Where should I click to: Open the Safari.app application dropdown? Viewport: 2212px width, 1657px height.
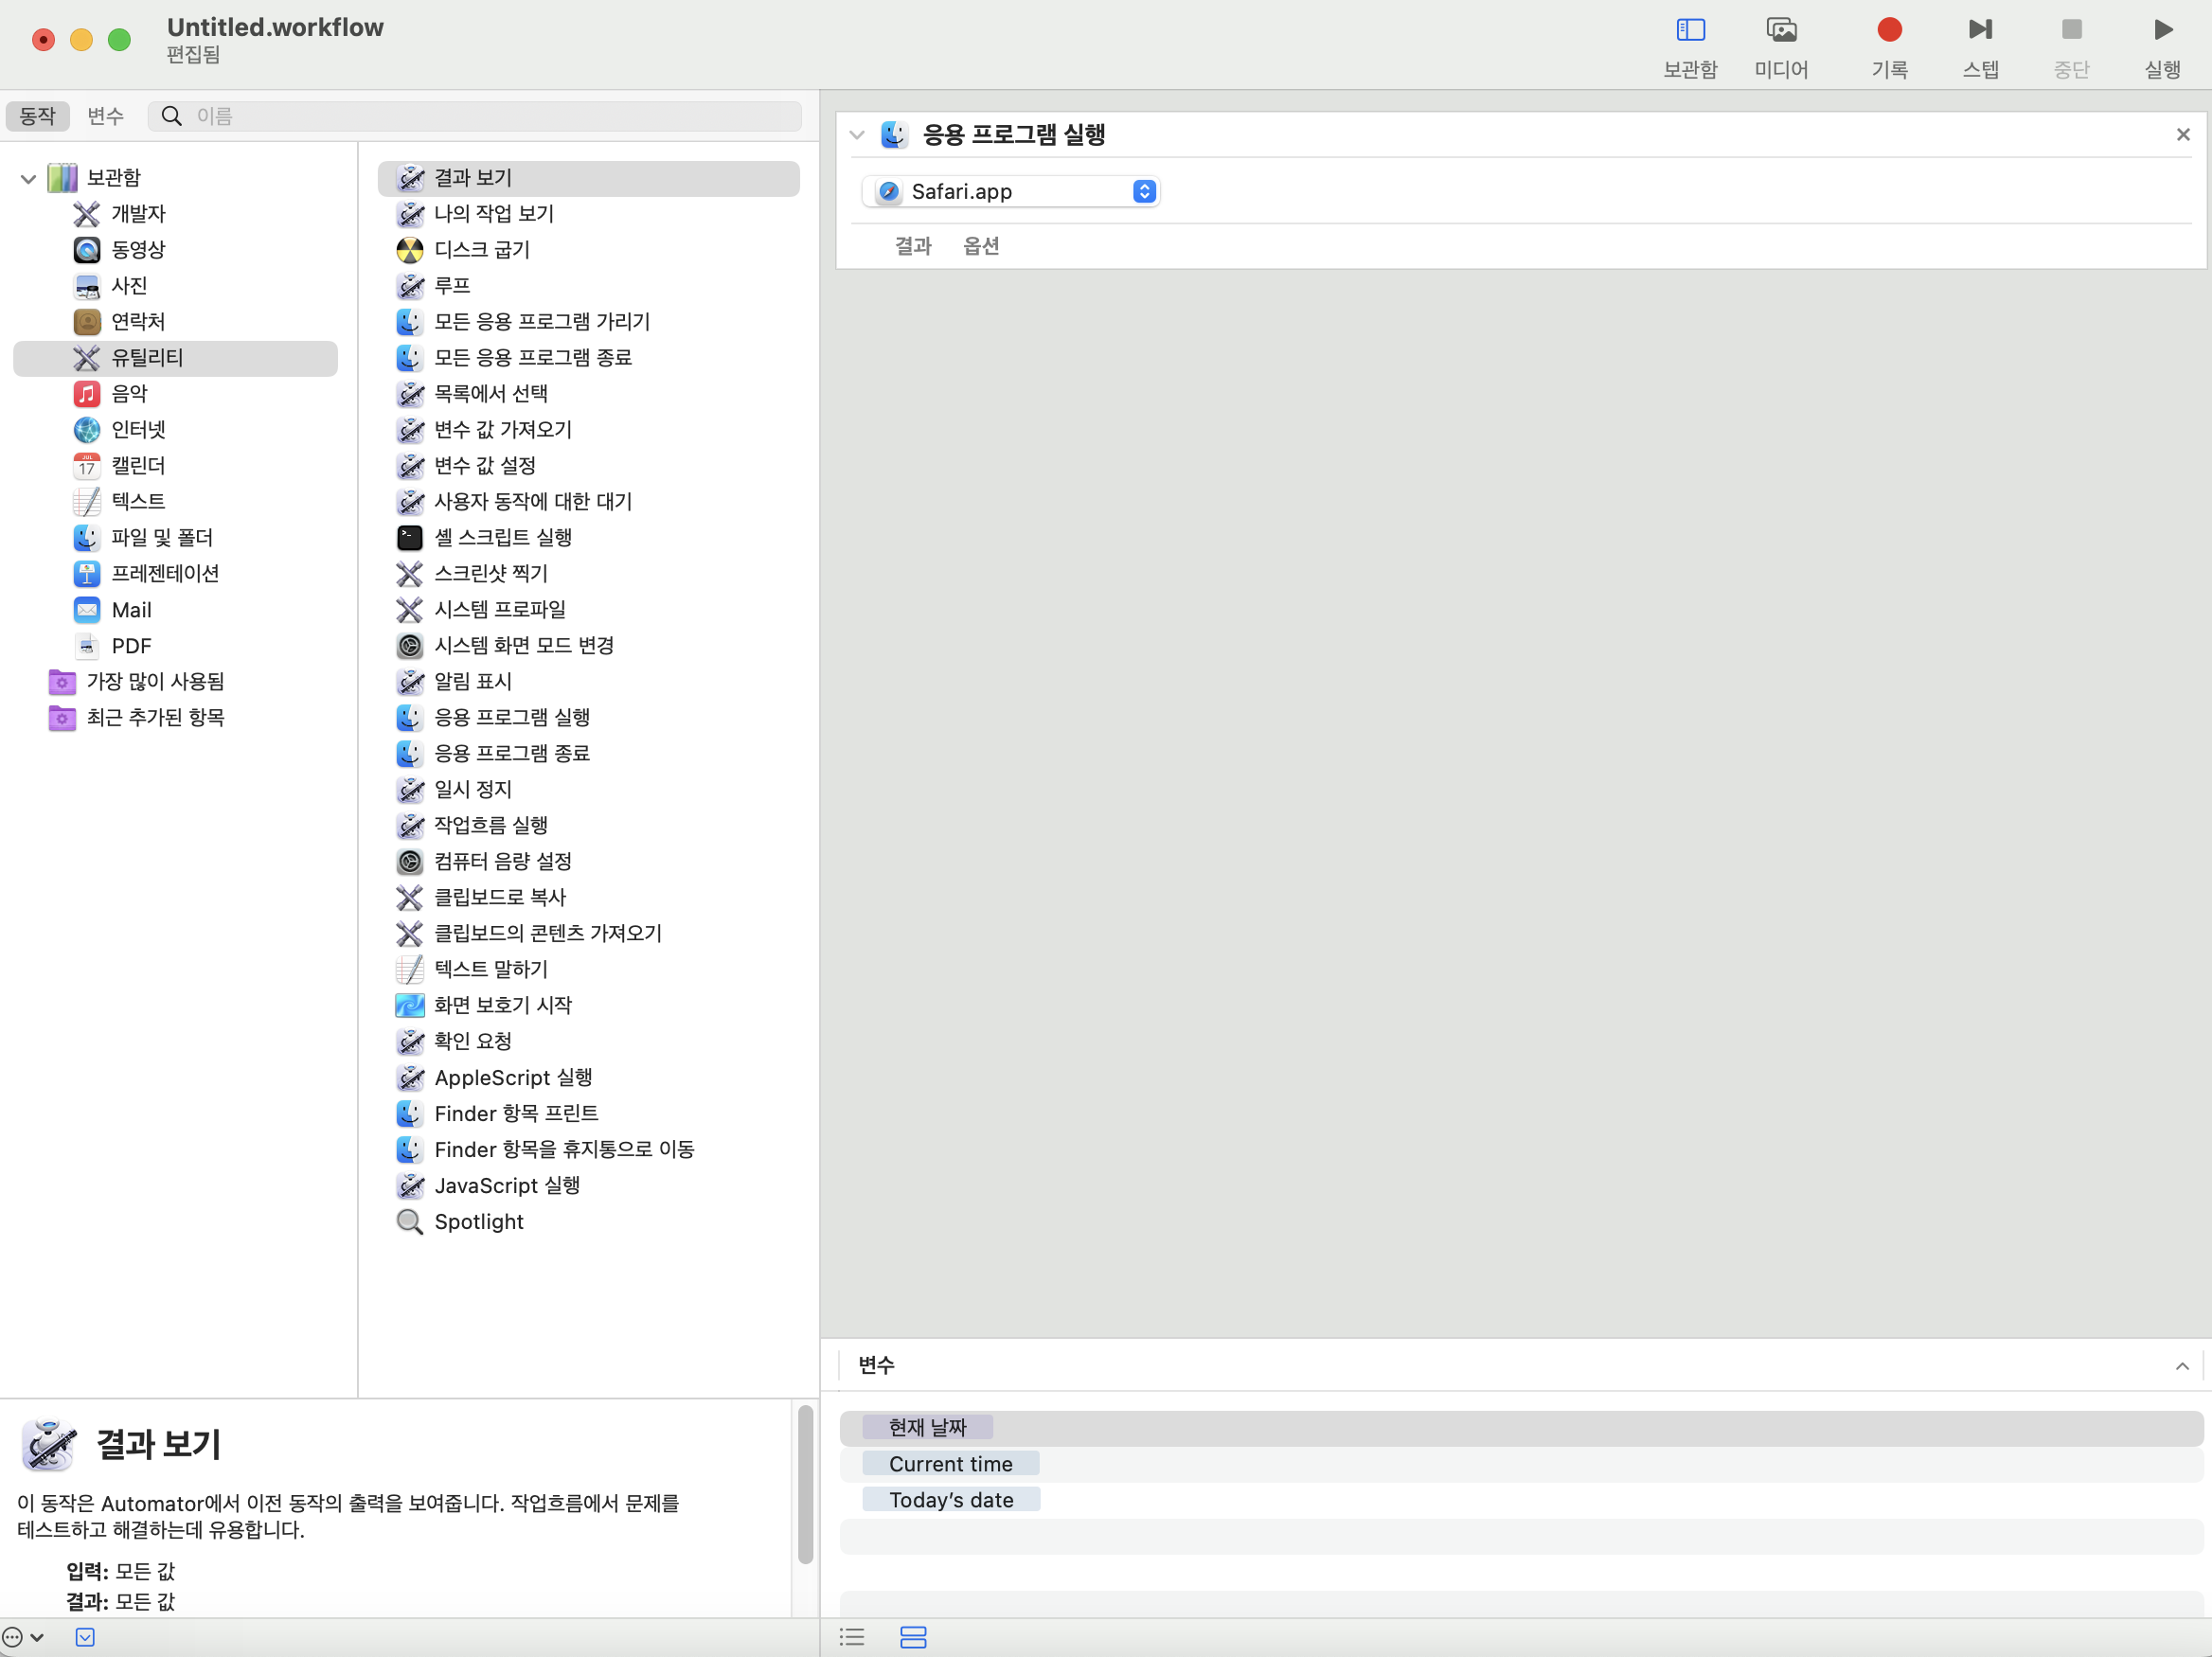pos(1011,192)
